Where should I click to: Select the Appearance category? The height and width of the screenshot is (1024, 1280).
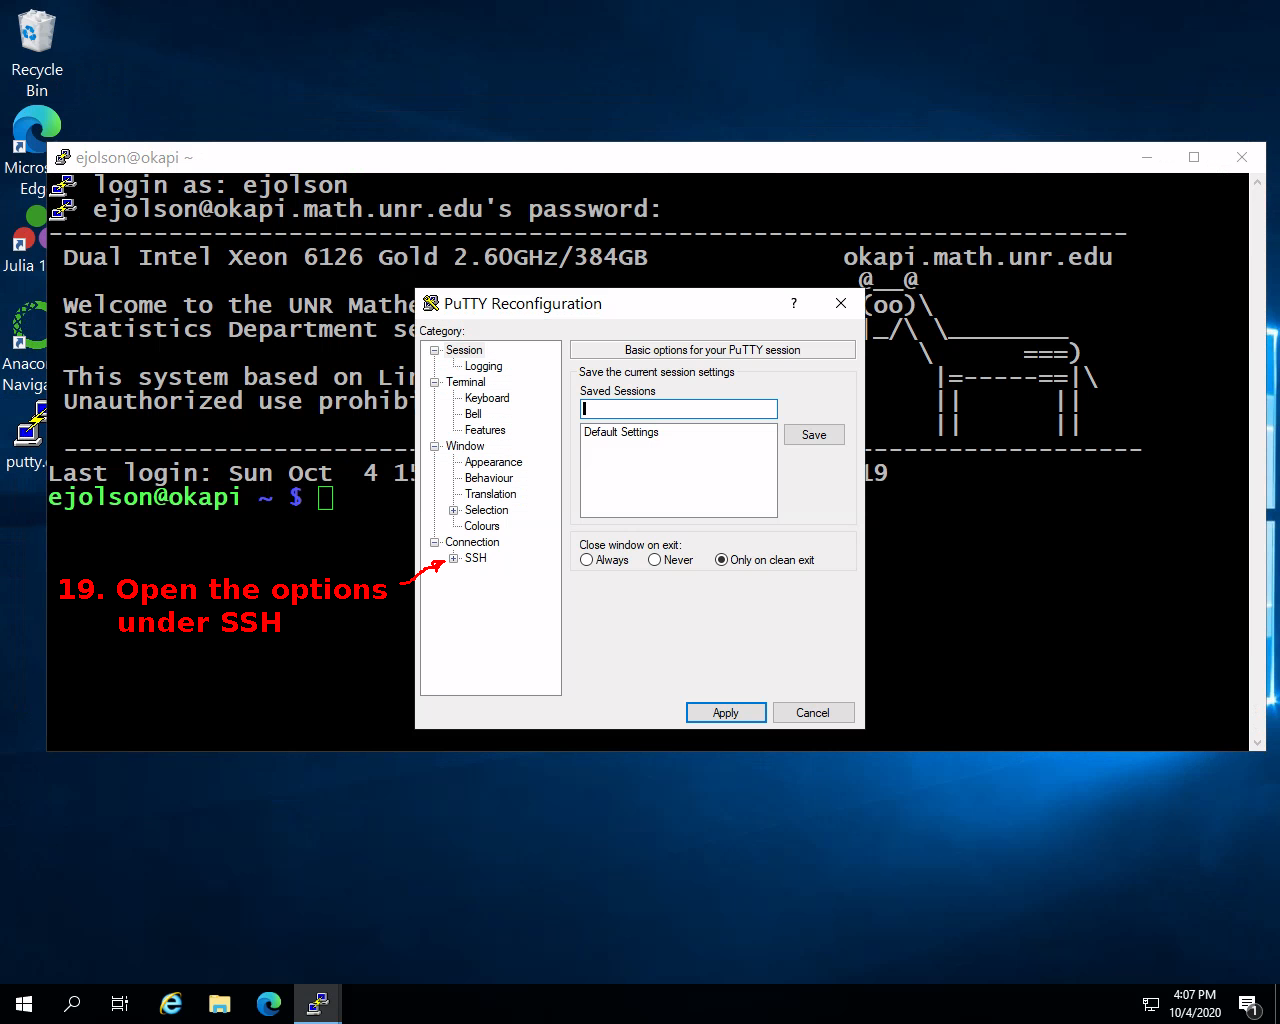click(x=493, y=462)
